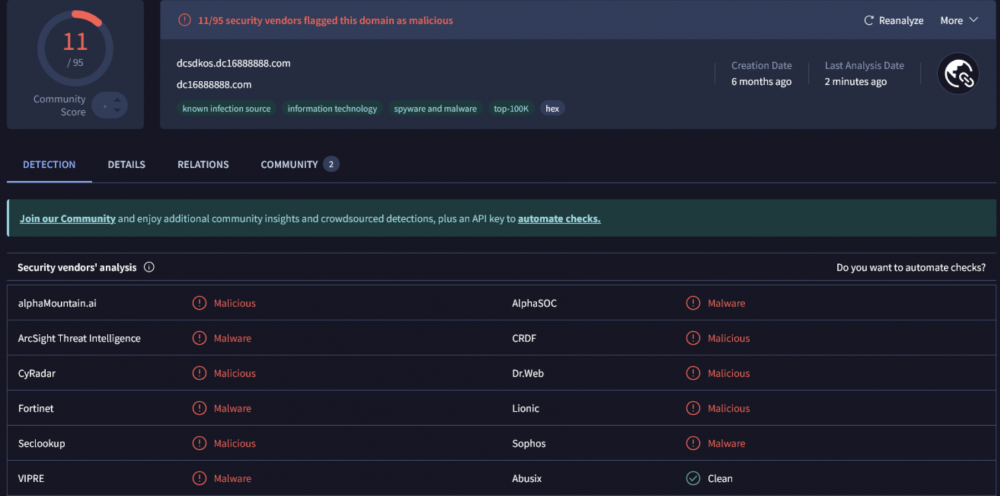
Task: Downvote the Community Score
Action: [118, 111]
